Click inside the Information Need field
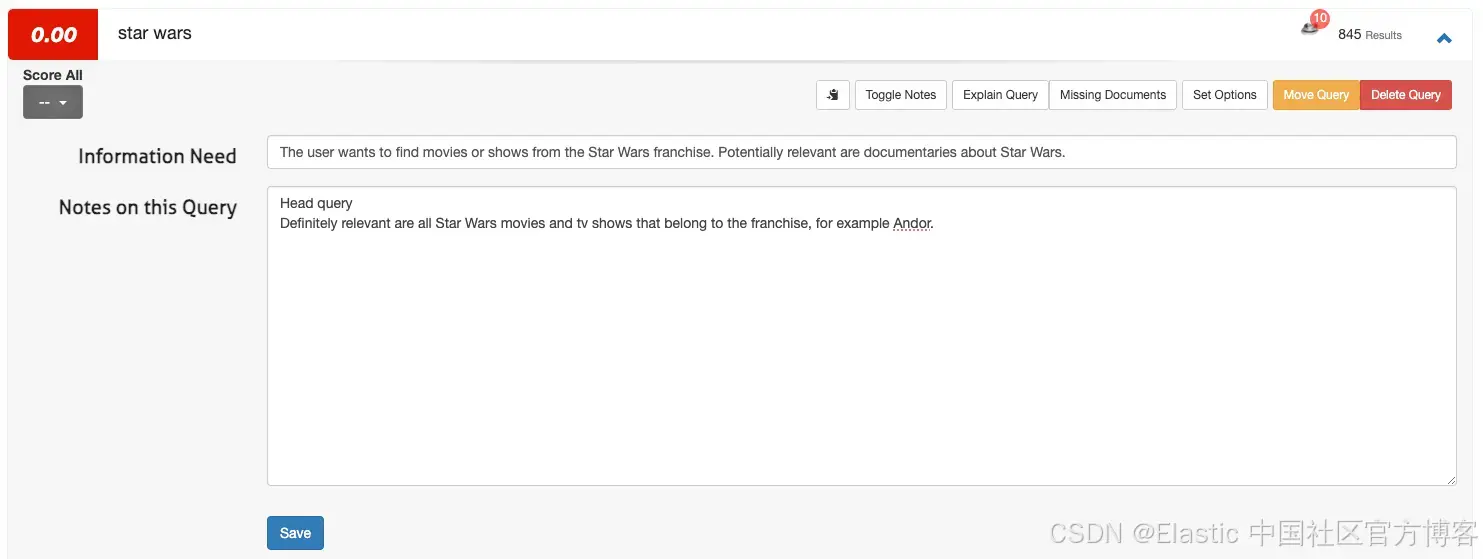The image size is (1483, 559). coord(861,152)
